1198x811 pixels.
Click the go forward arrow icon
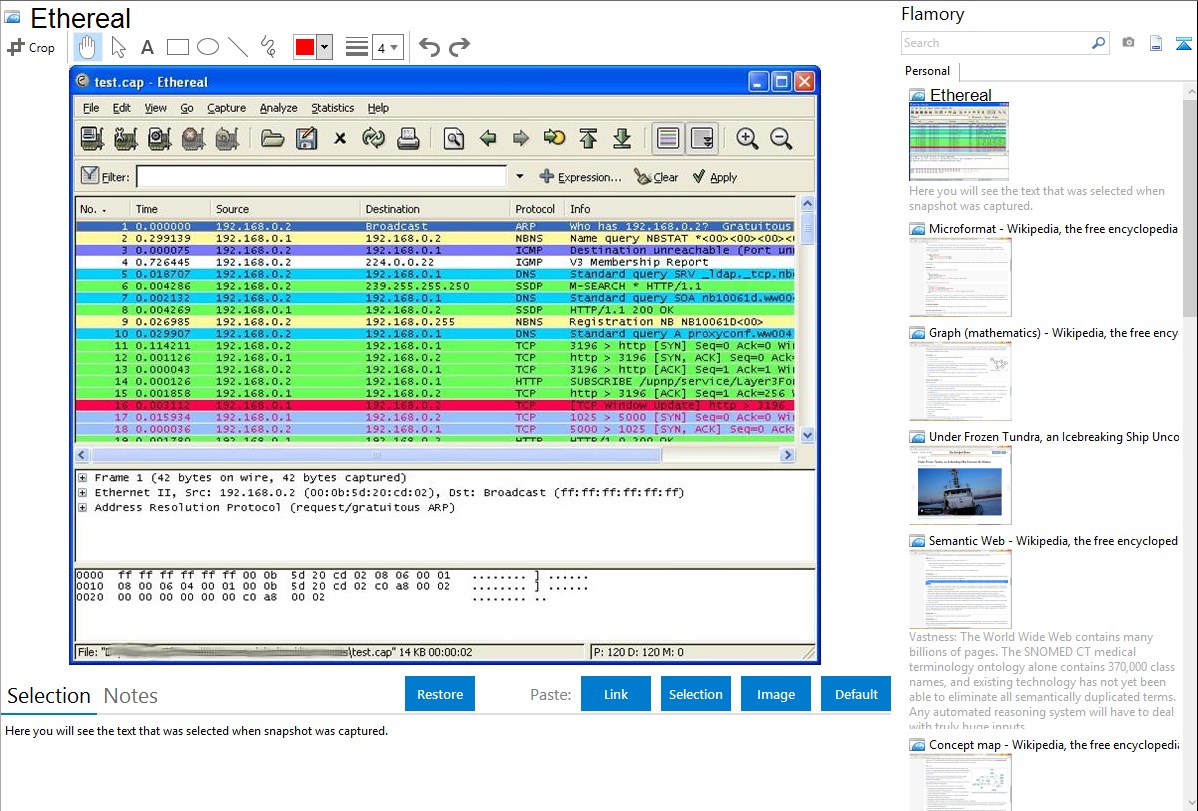521,138
